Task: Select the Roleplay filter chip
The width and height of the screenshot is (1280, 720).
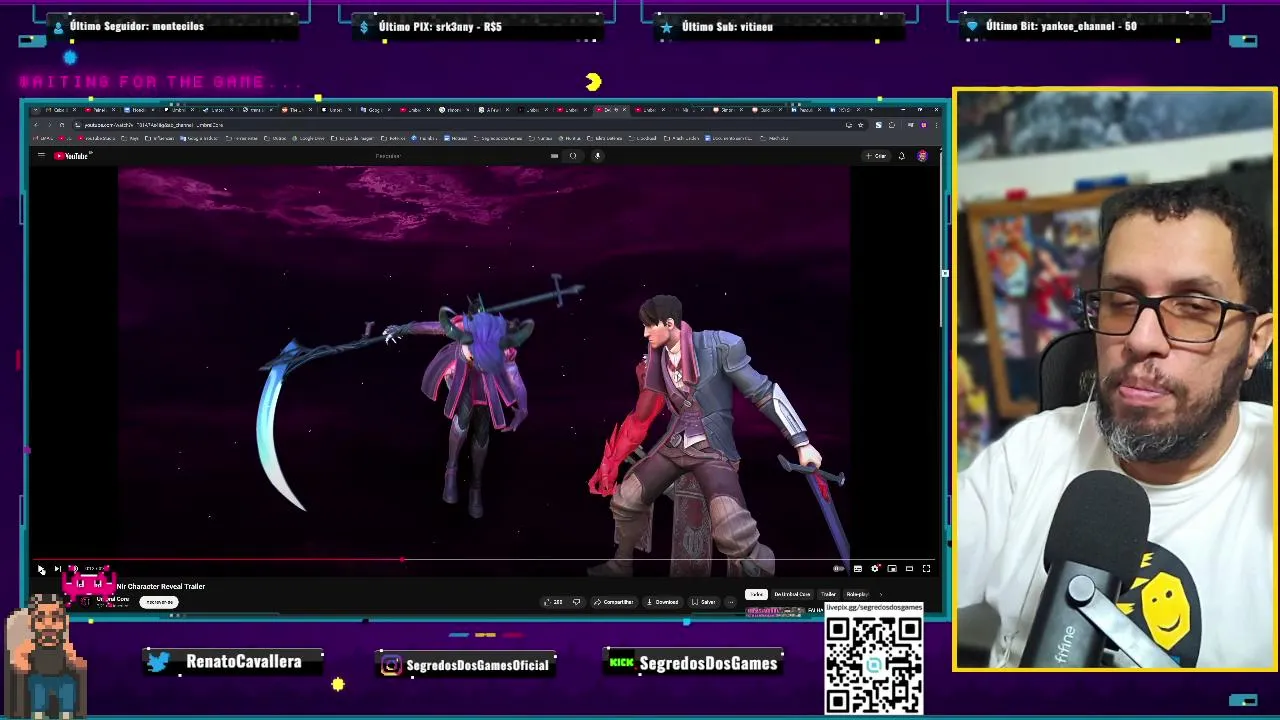Action: [x=858, y=594]
